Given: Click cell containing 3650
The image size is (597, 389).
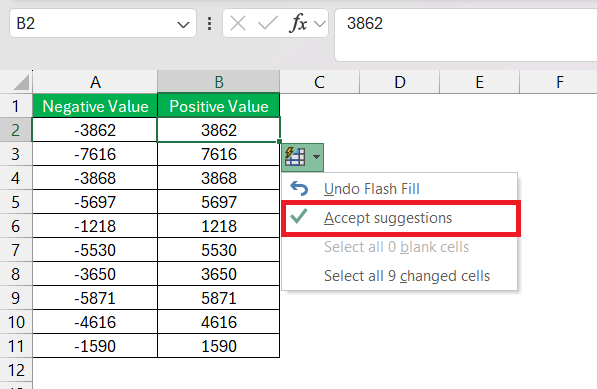Looking at the screenshot, I should 219,274.
